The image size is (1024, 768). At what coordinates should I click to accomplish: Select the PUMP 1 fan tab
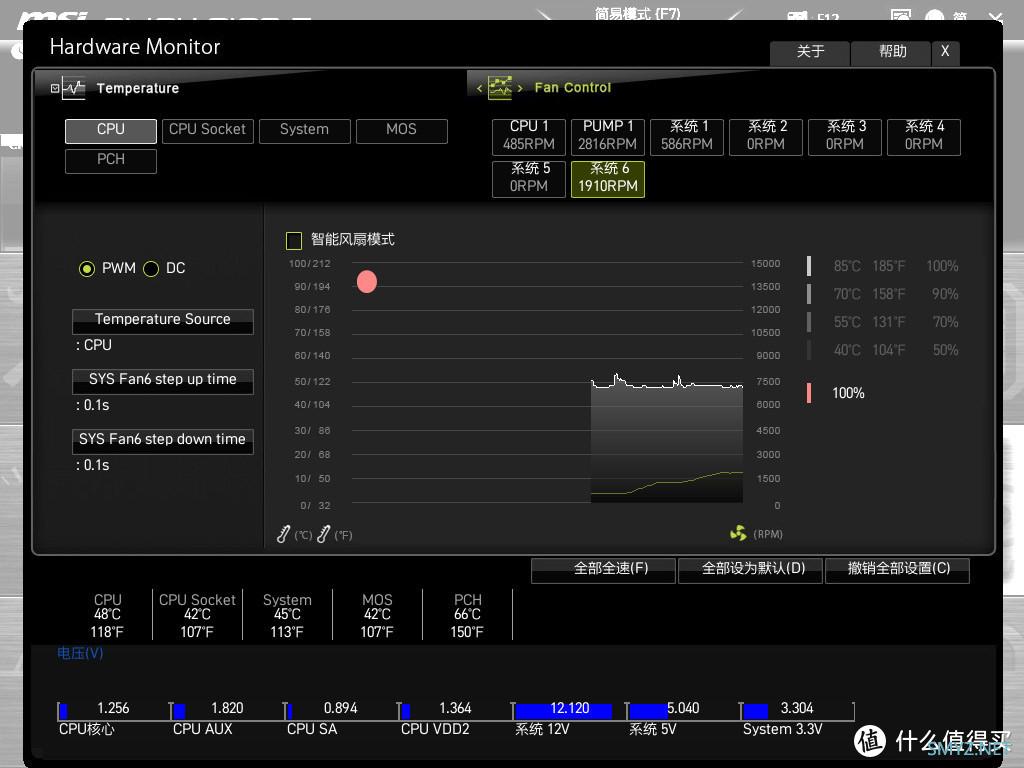[607, 135]
